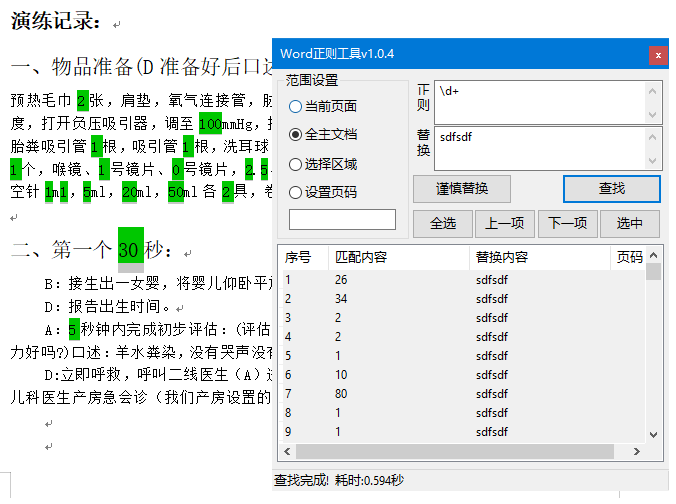
Task: Click the 查找 button
Action: click(x=611, y=188)
